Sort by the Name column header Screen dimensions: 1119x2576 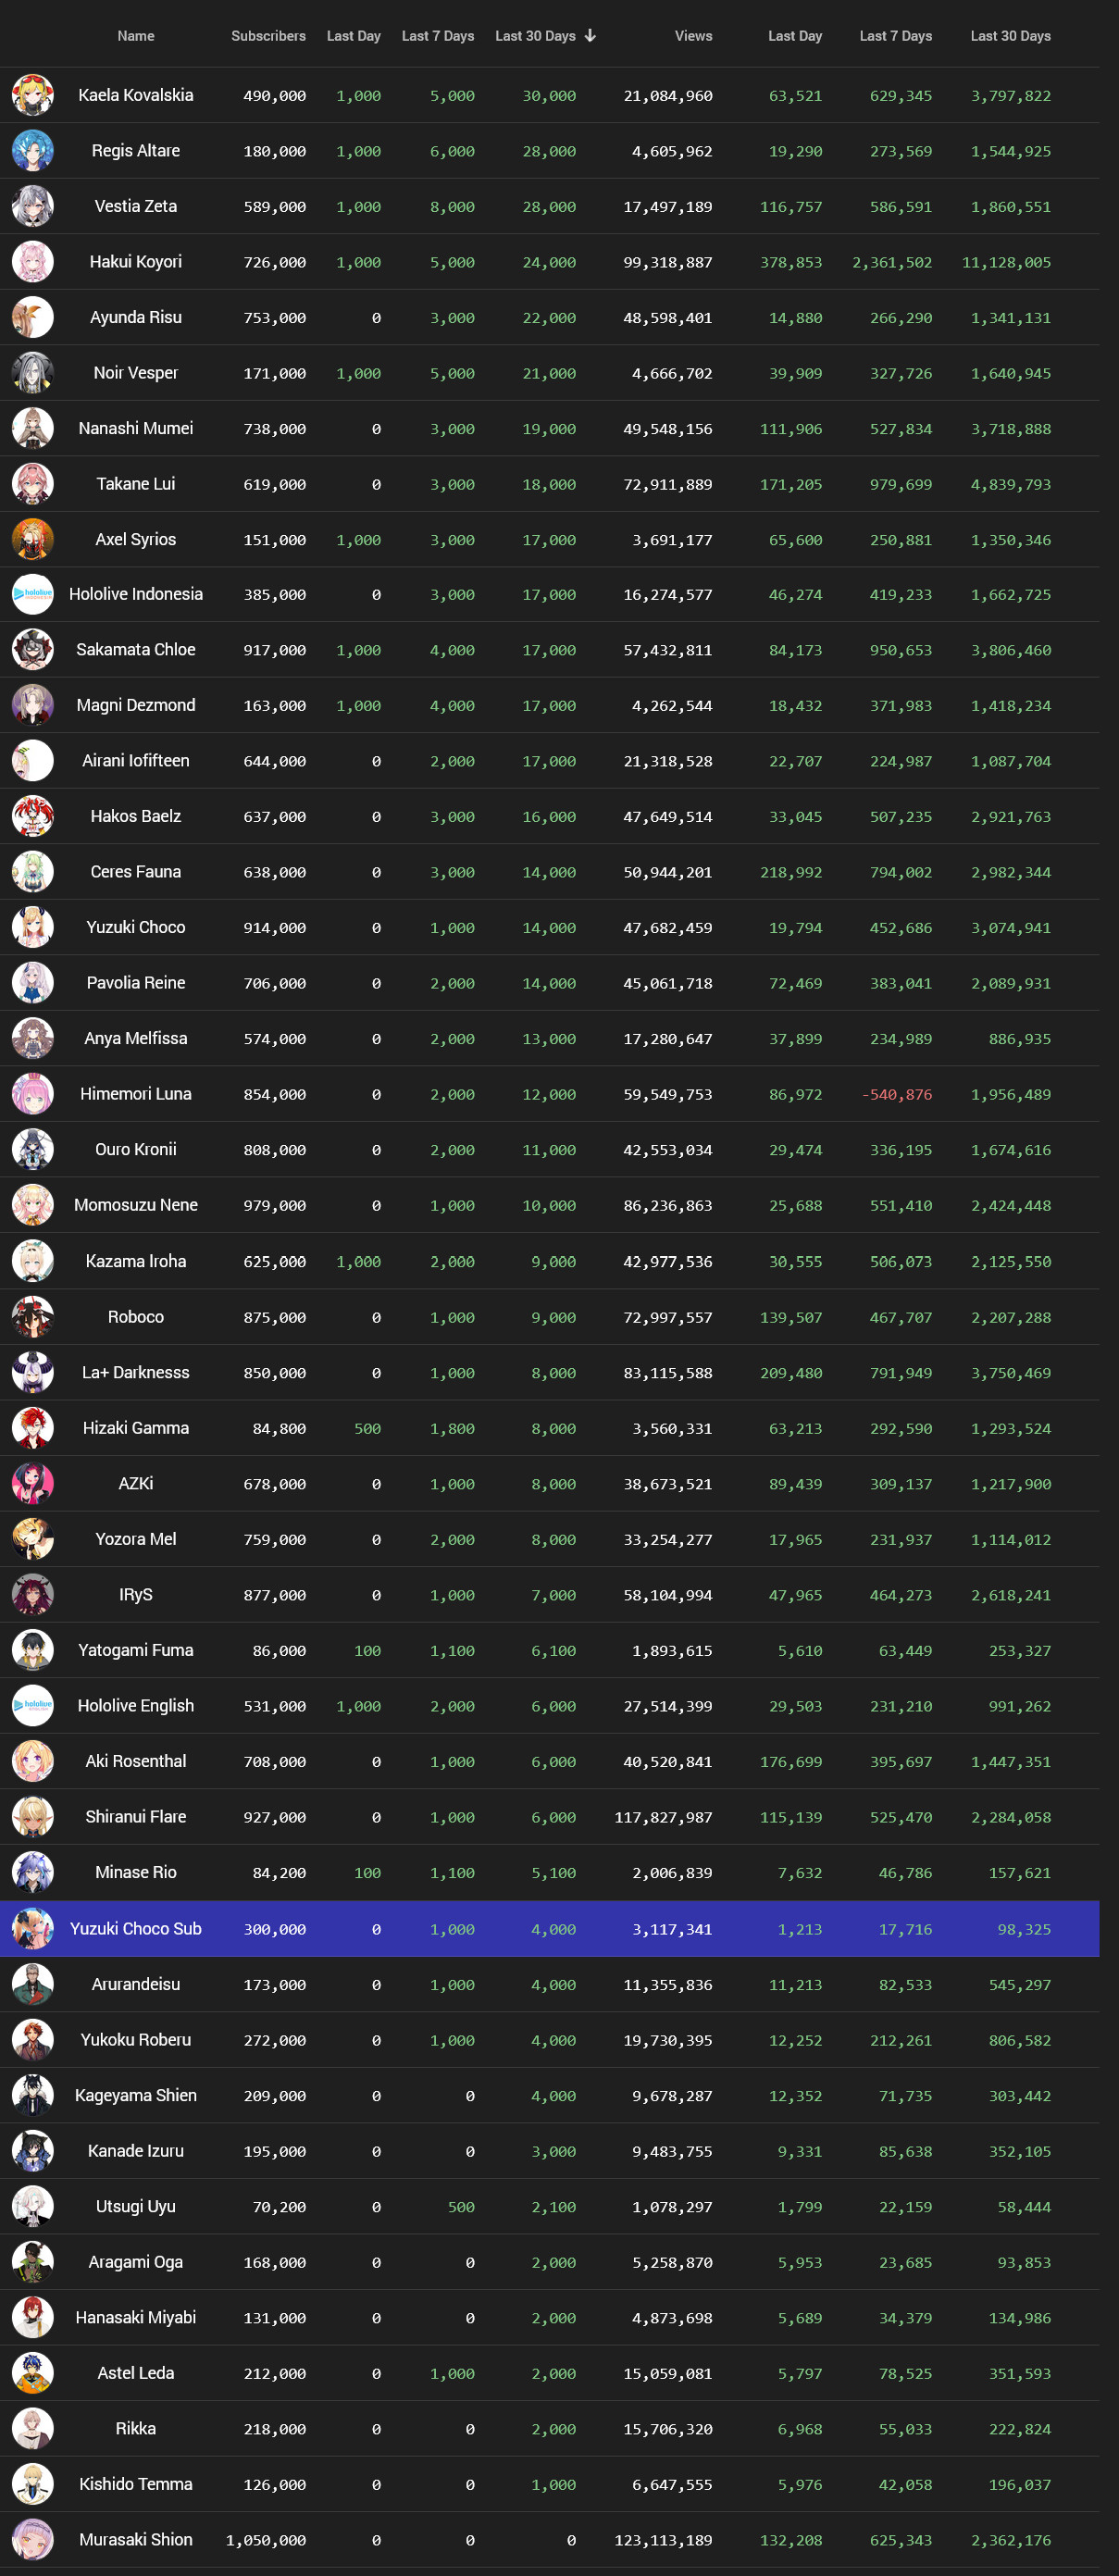[136, 36]
